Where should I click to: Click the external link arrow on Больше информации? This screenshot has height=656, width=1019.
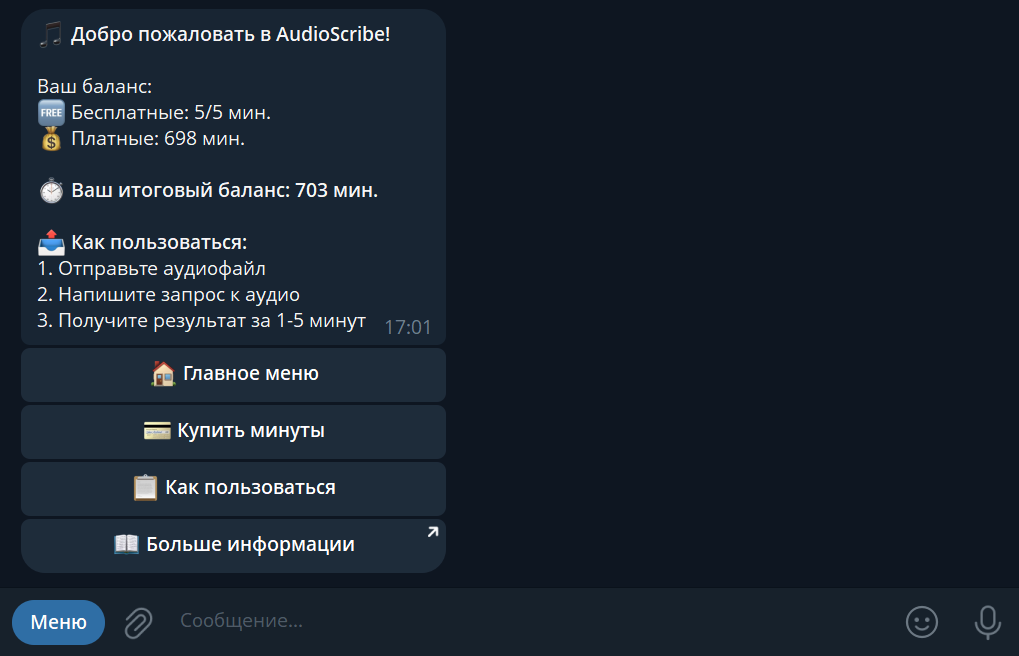(432, 532)
